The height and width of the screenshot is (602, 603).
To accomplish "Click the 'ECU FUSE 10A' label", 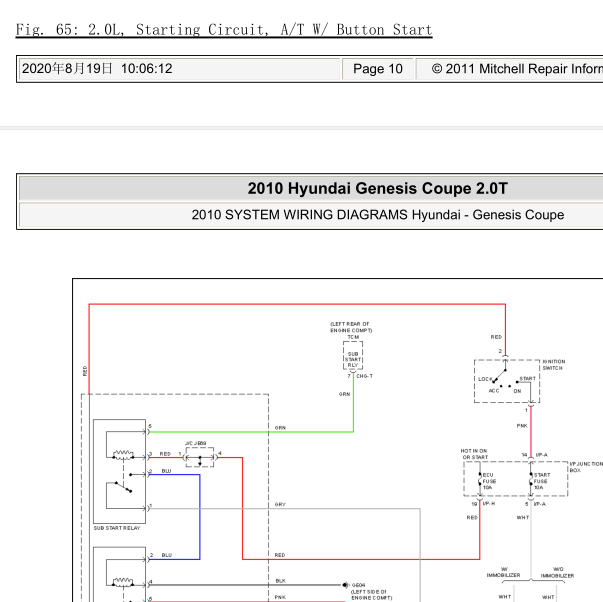I will tap(489, 481).
